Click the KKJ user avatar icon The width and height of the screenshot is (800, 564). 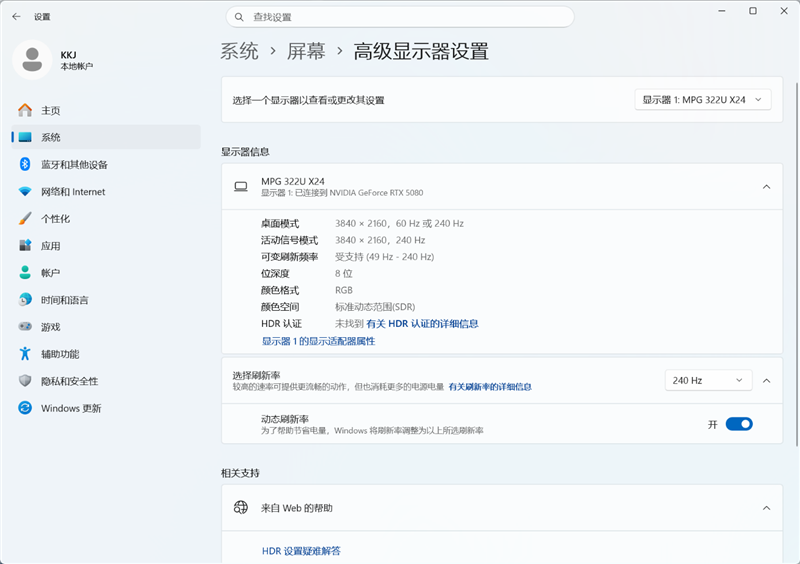pyautogui.click(x=32, y=60)
